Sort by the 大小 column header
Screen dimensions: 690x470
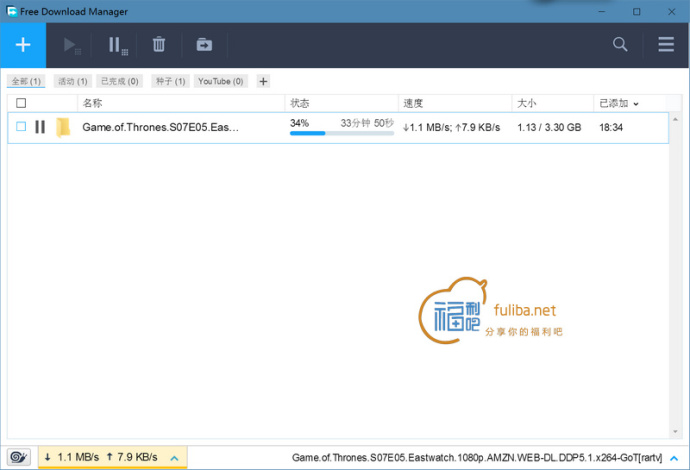tap(553, 103)
